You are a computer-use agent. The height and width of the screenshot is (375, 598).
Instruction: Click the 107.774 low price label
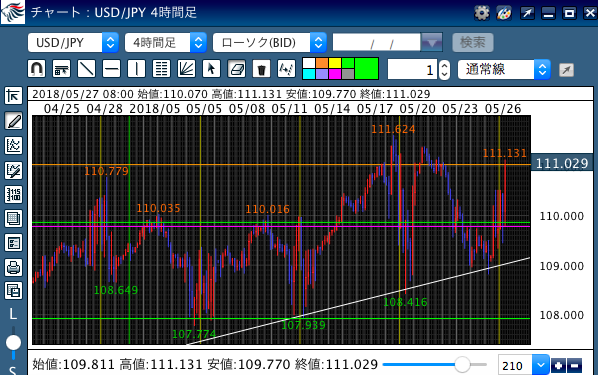[194, 334]
